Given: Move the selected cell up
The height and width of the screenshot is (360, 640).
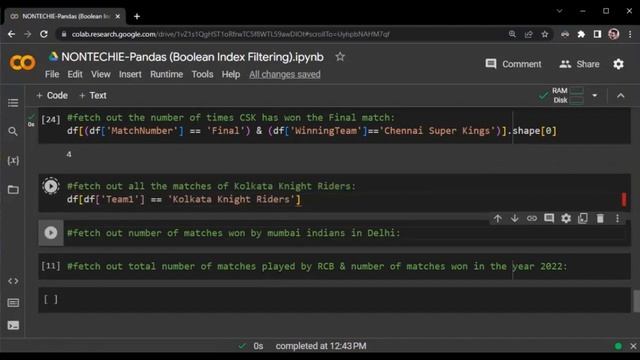Looking at the screenshot, I should (x=498, y=218).
